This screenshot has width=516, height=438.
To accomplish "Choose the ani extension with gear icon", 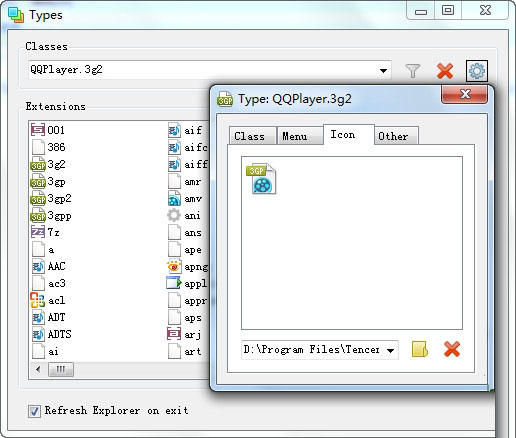I will (x=184, y=215).
